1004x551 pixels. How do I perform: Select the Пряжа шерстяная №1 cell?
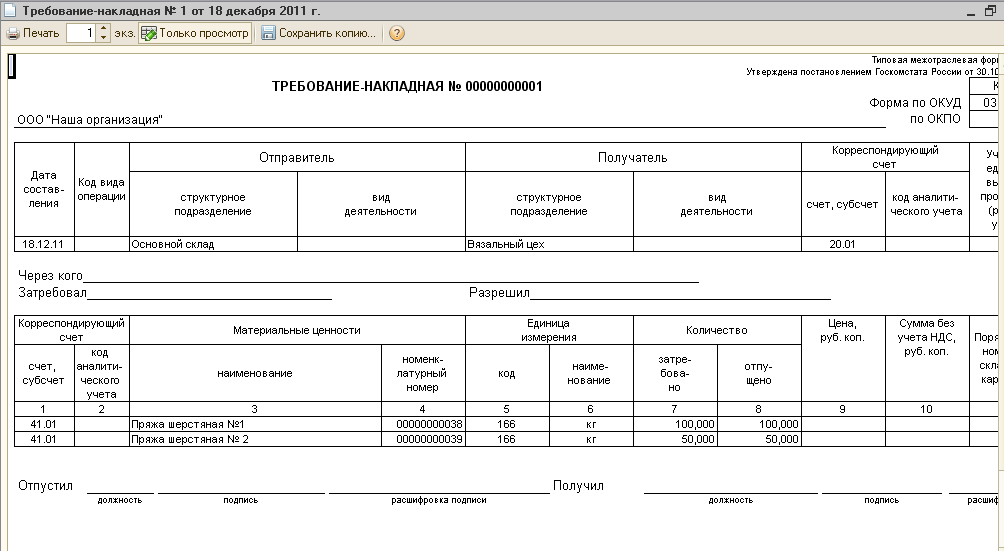tap(255, 424)
